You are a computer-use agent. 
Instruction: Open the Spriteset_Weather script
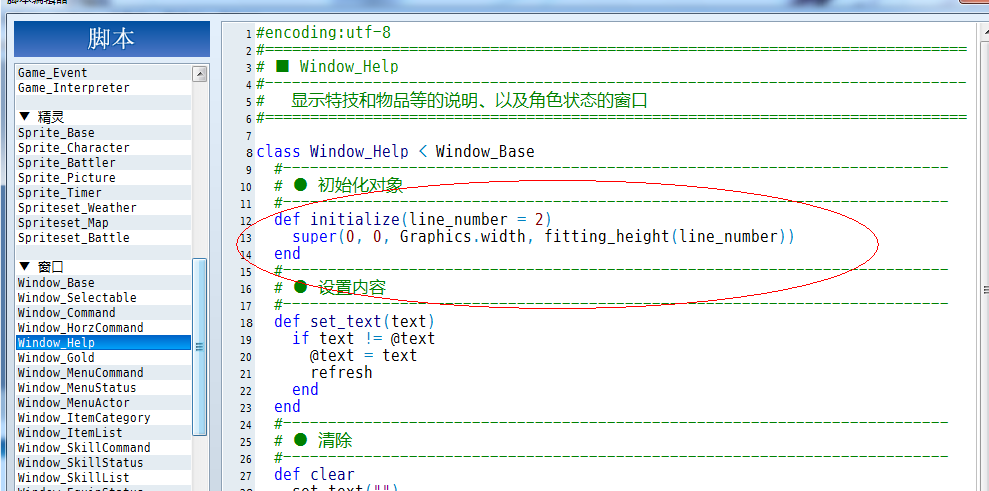click(103, 208)
